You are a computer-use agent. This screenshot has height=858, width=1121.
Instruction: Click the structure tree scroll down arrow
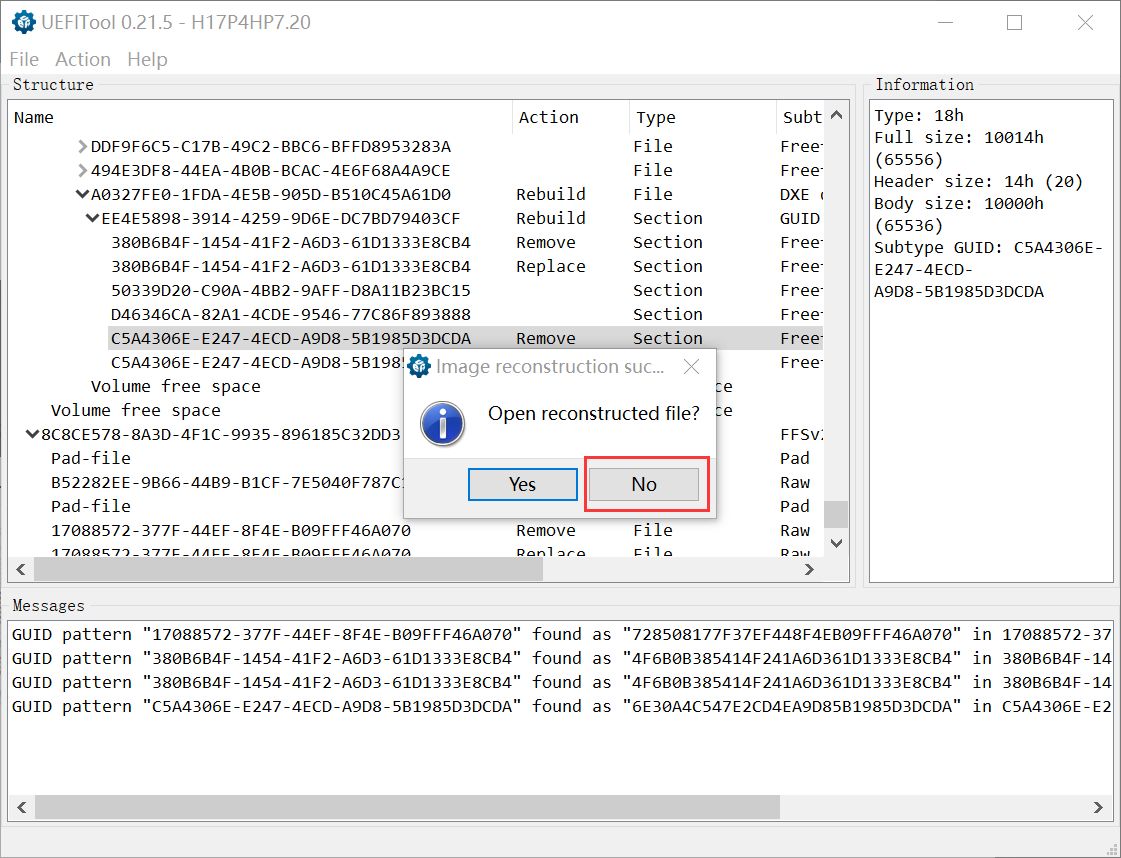coord(836,544)
